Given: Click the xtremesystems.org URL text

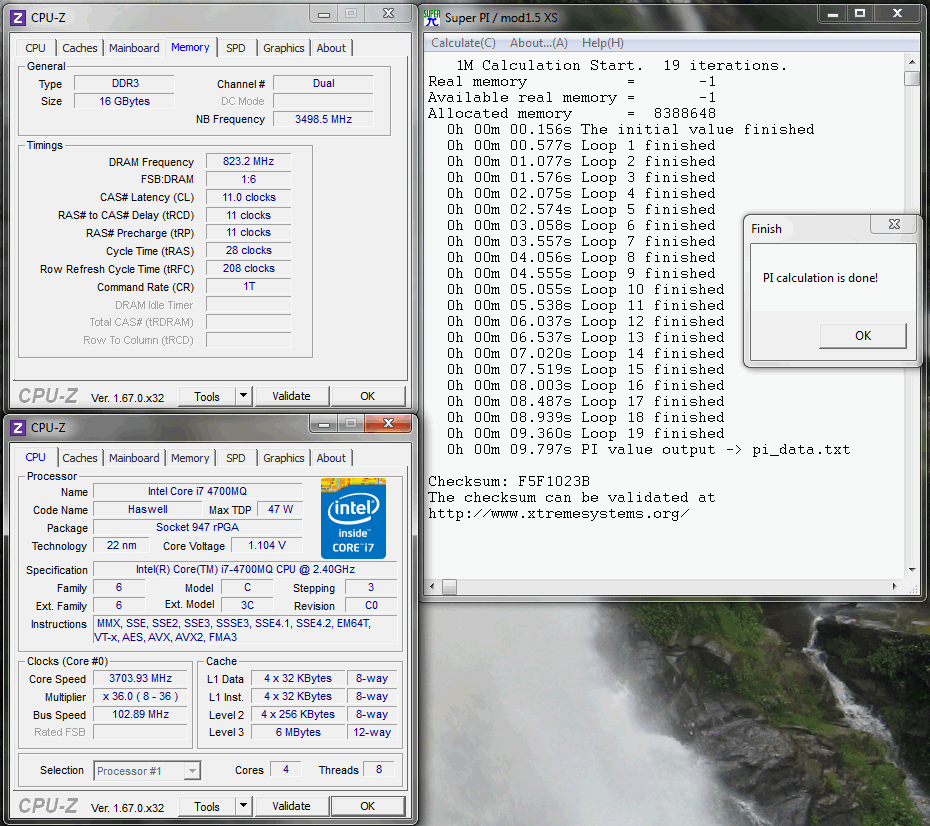Looking at the screenshot, I should coord(559,513).
